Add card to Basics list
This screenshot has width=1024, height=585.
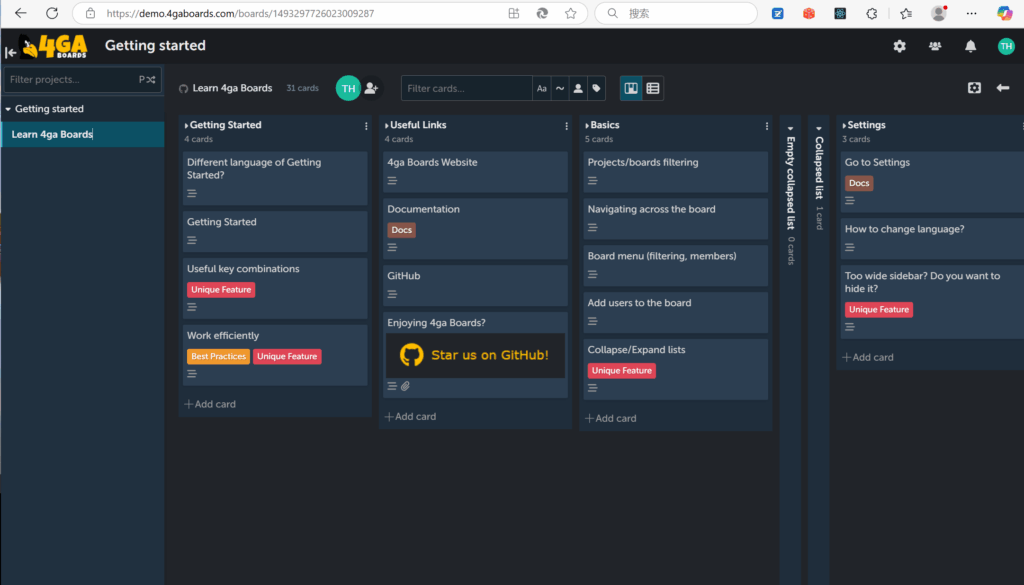click(611, 419)
